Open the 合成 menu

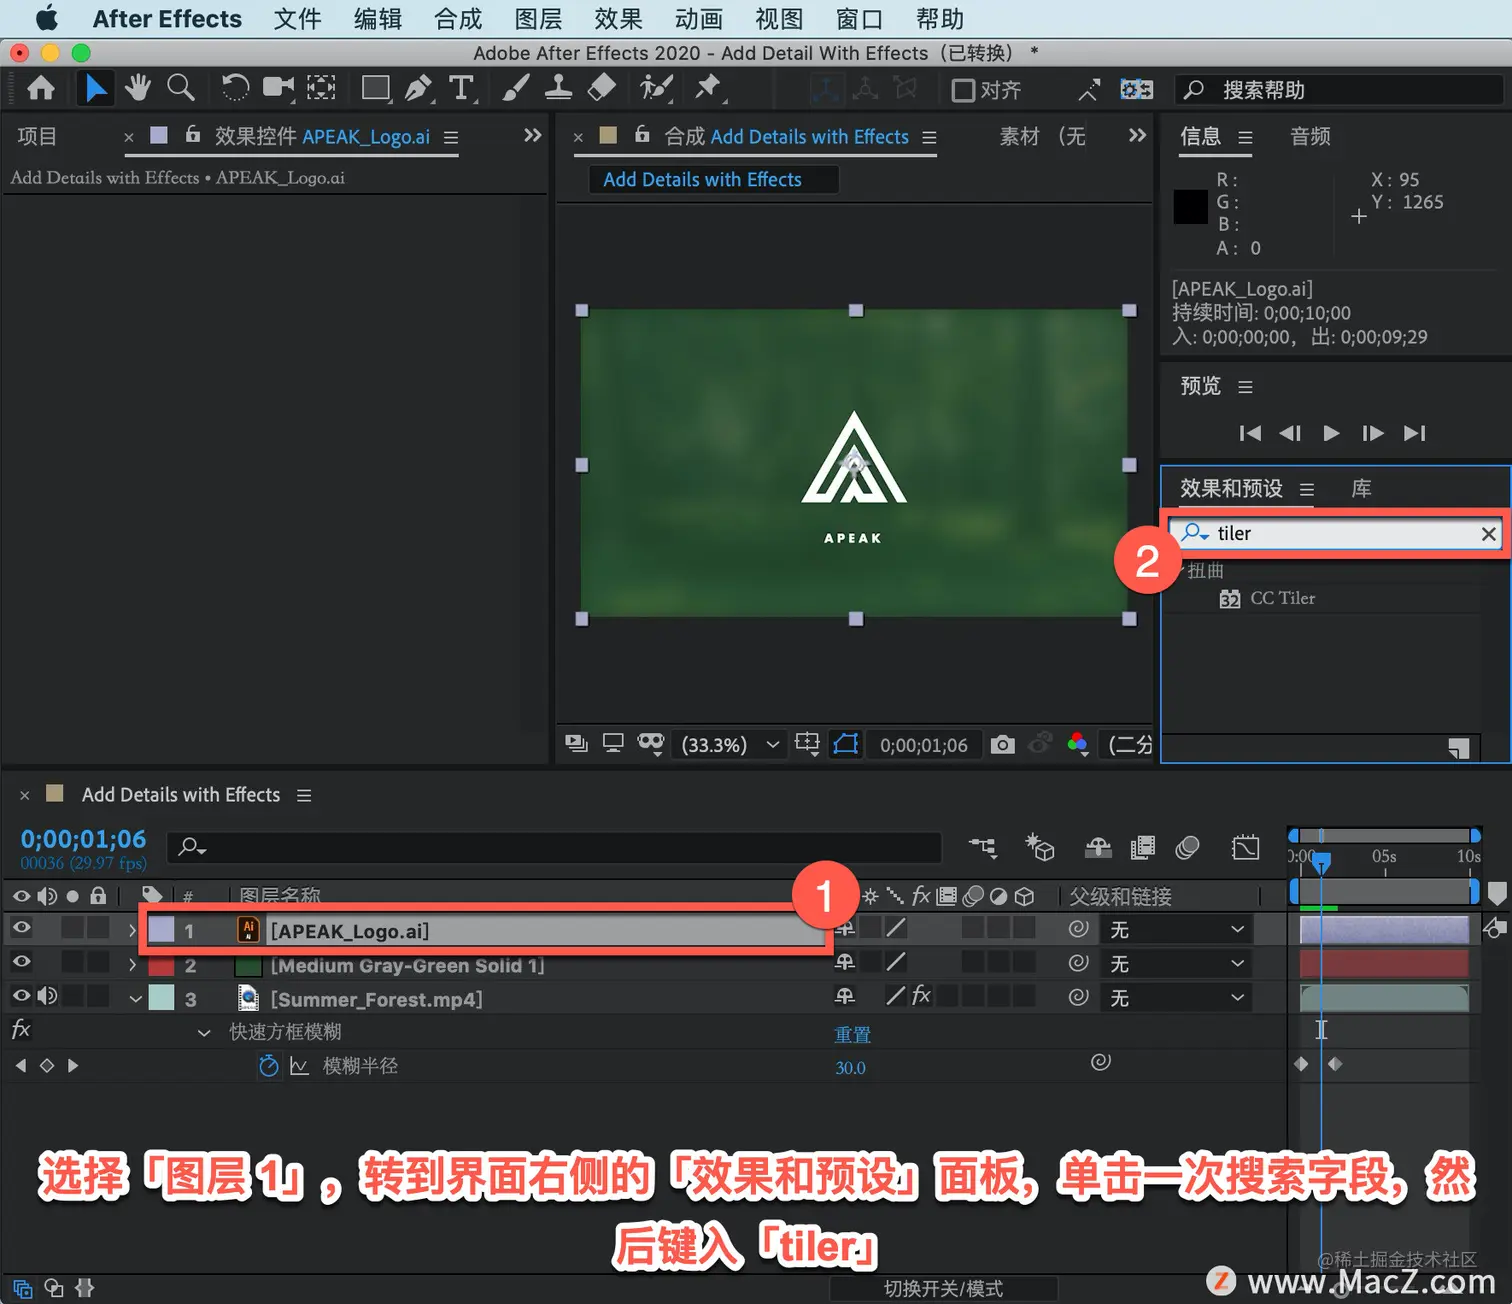458,19
